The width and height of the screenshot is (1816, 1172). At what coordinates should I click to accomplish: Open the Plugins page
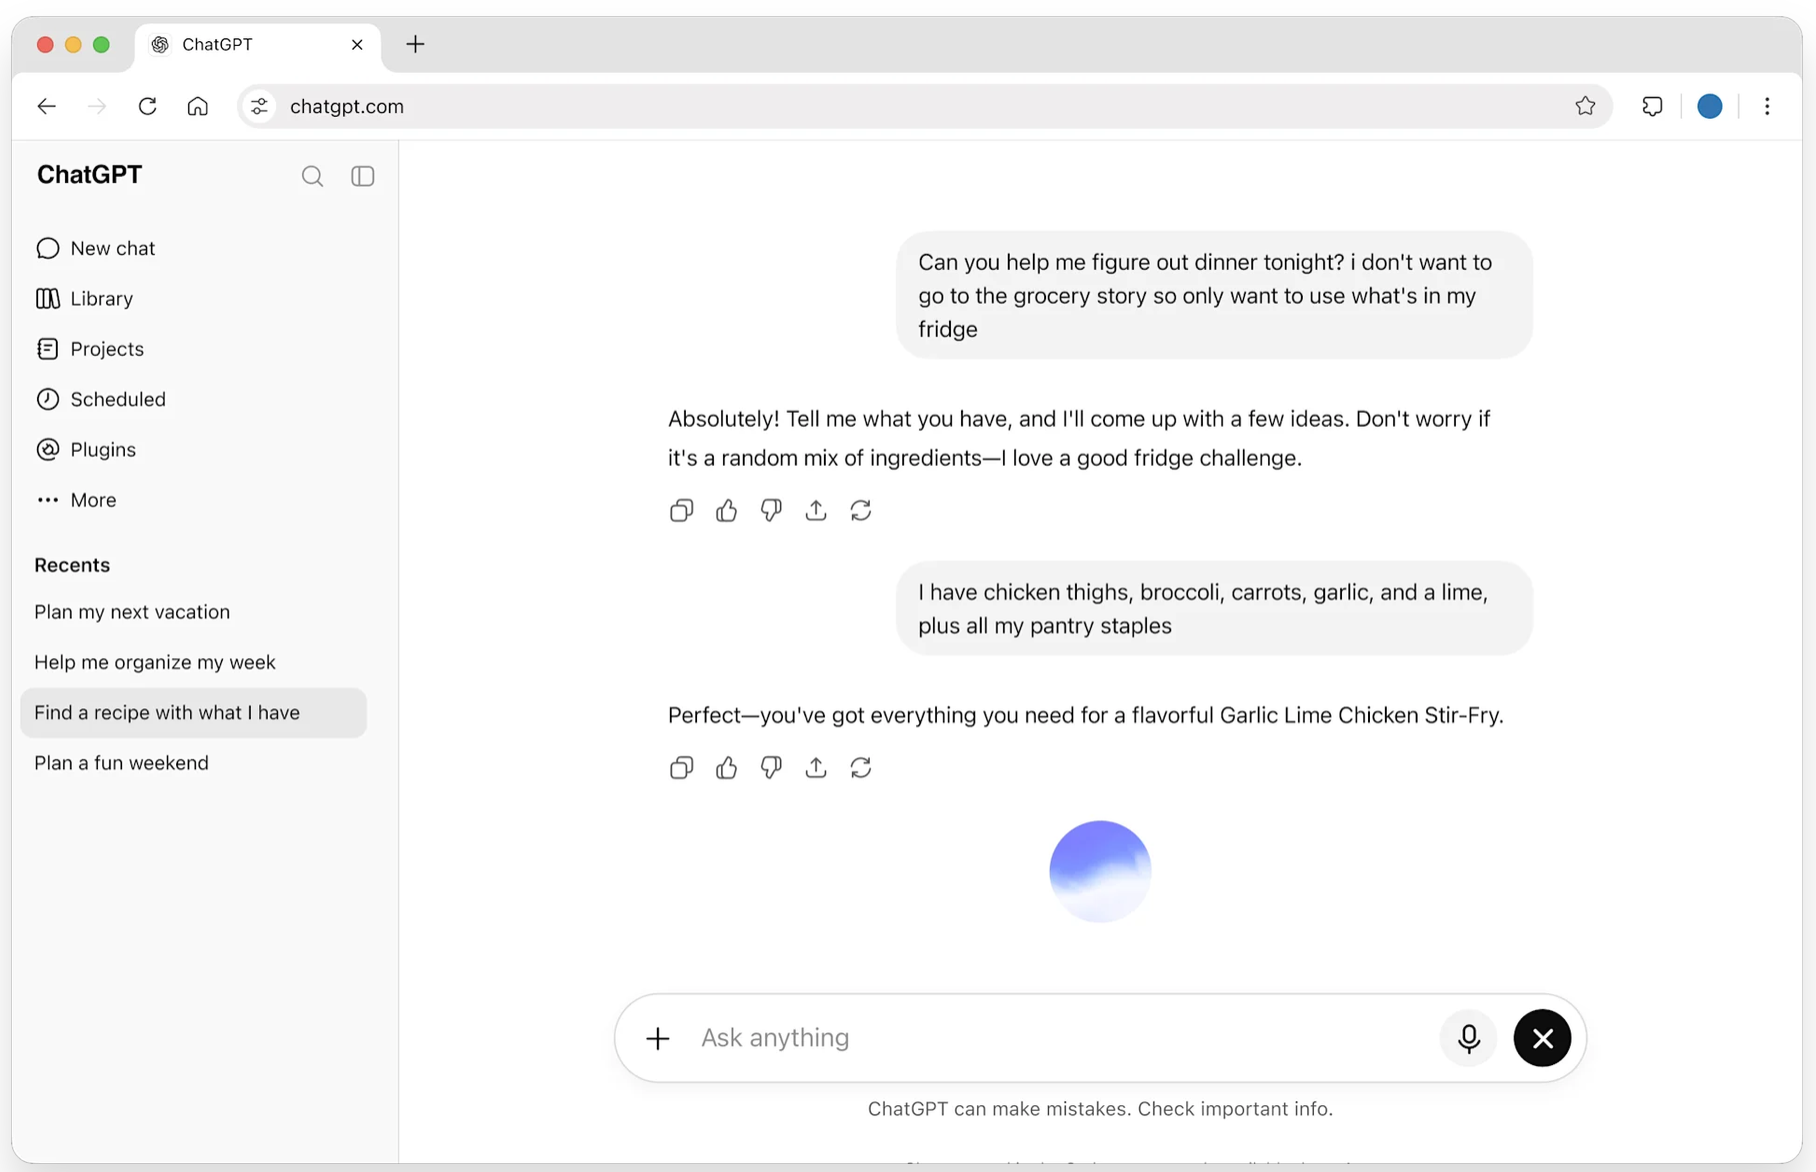pos(86,449)
